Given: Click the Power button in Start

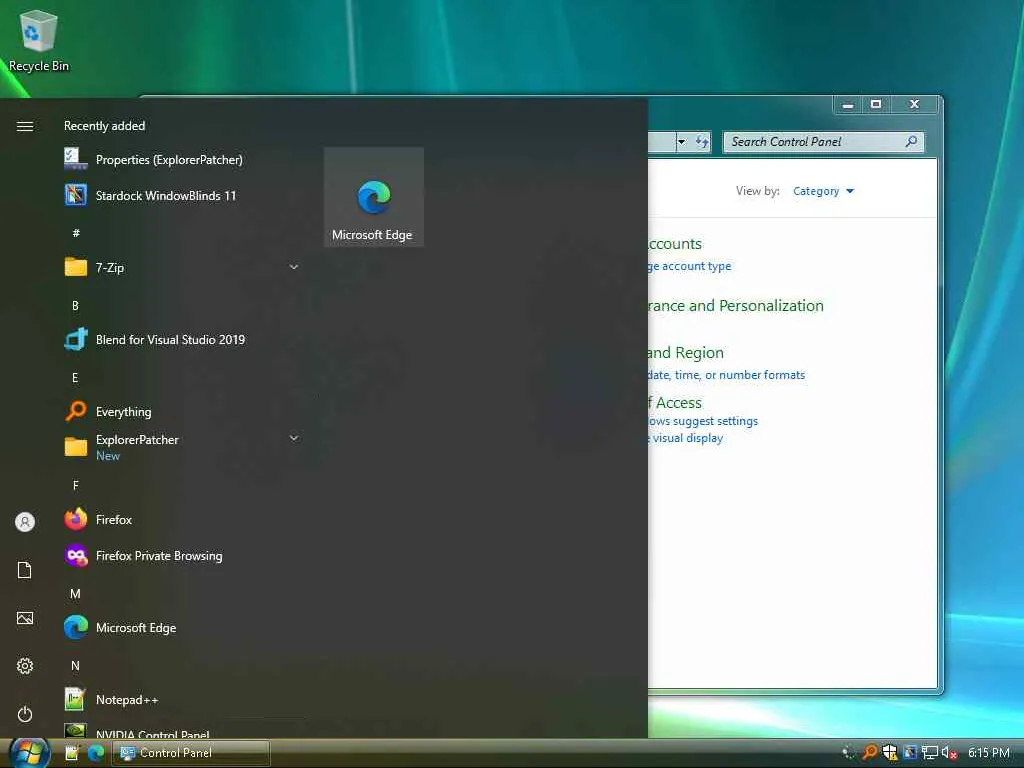Looking at the screenshot, I should pos(25,714).
